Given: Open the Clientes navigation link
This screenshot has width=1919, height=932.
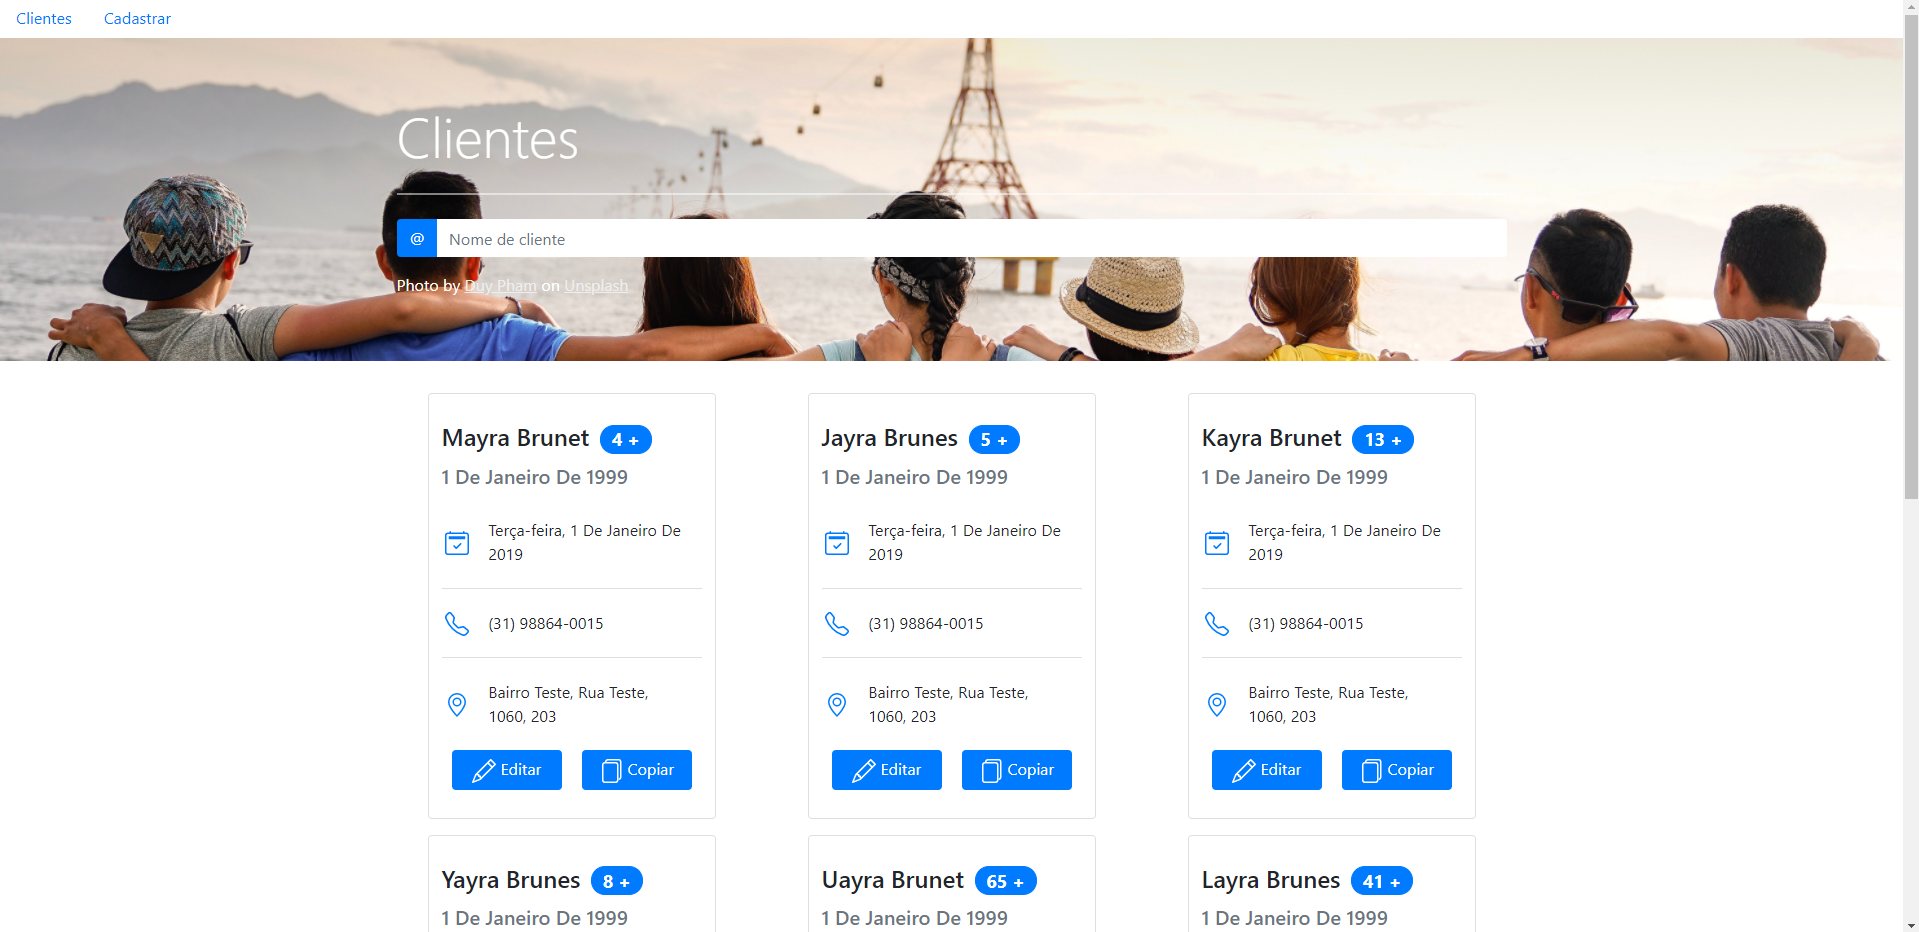Looking at the screenshot, I should 44,19.
